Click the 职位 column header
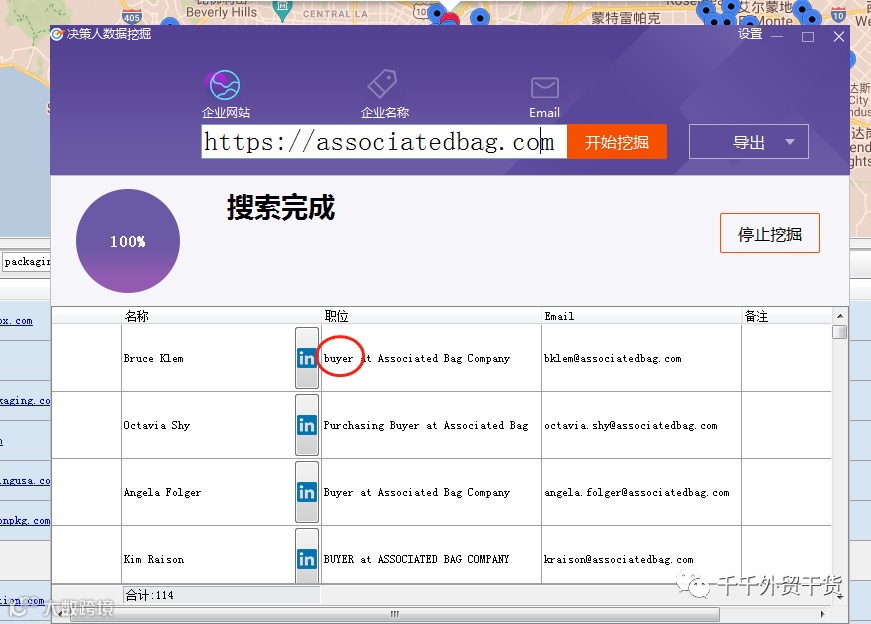 click(x=431, y=316)
